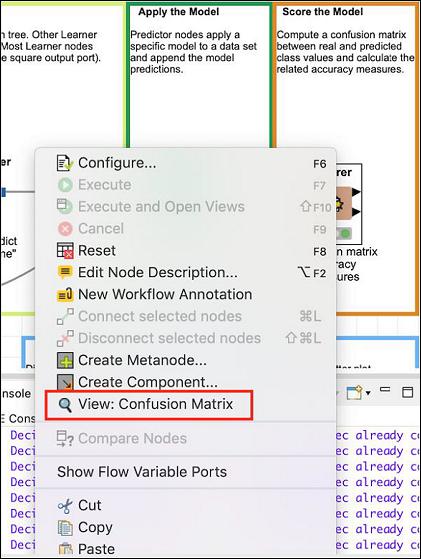This screenshot has height=559, width=421.
Task: Click the Copy documents icon
Action: pos(65,528)
